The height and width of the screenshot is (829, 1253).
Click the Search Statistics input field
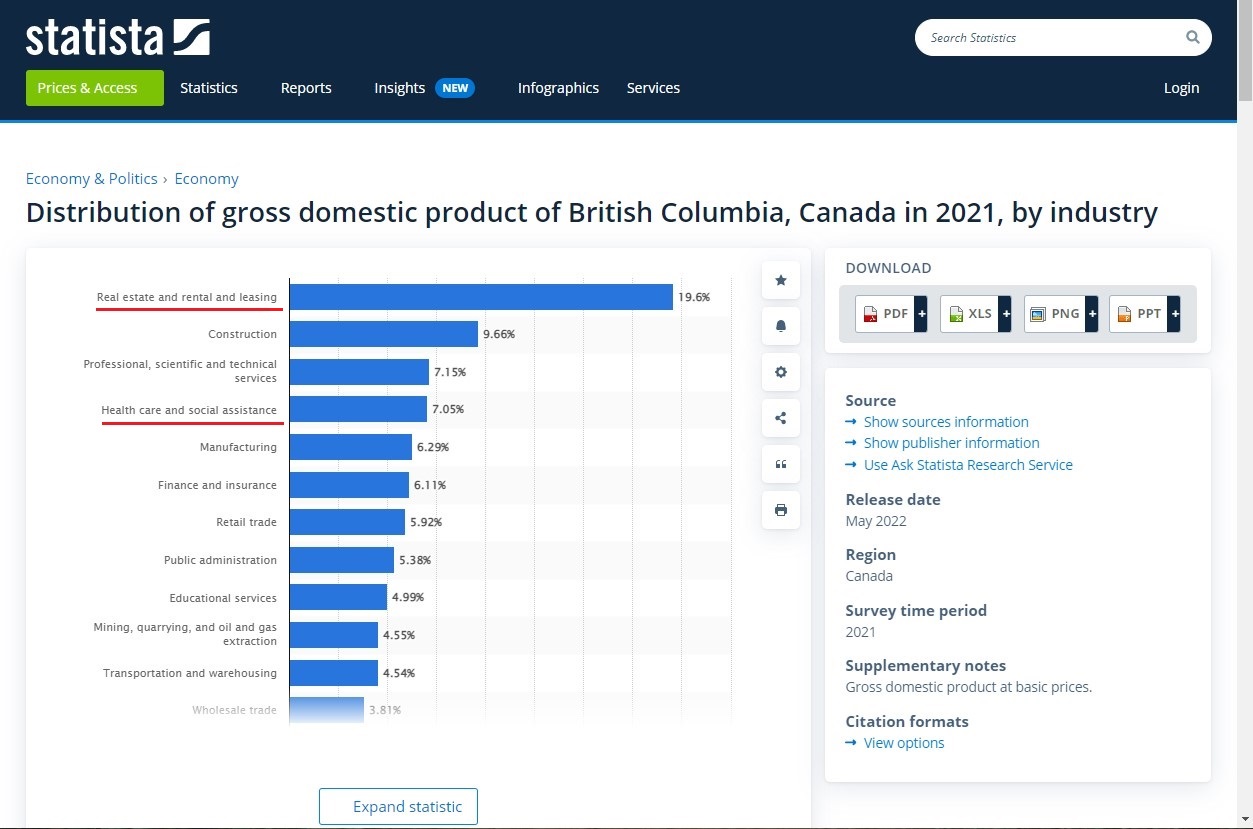pos(1045,38)
